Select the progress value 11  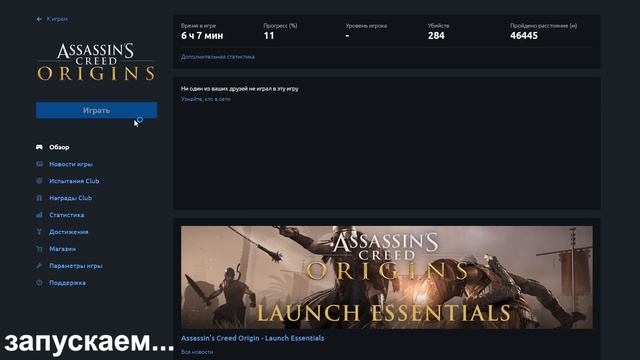[269, 36]
